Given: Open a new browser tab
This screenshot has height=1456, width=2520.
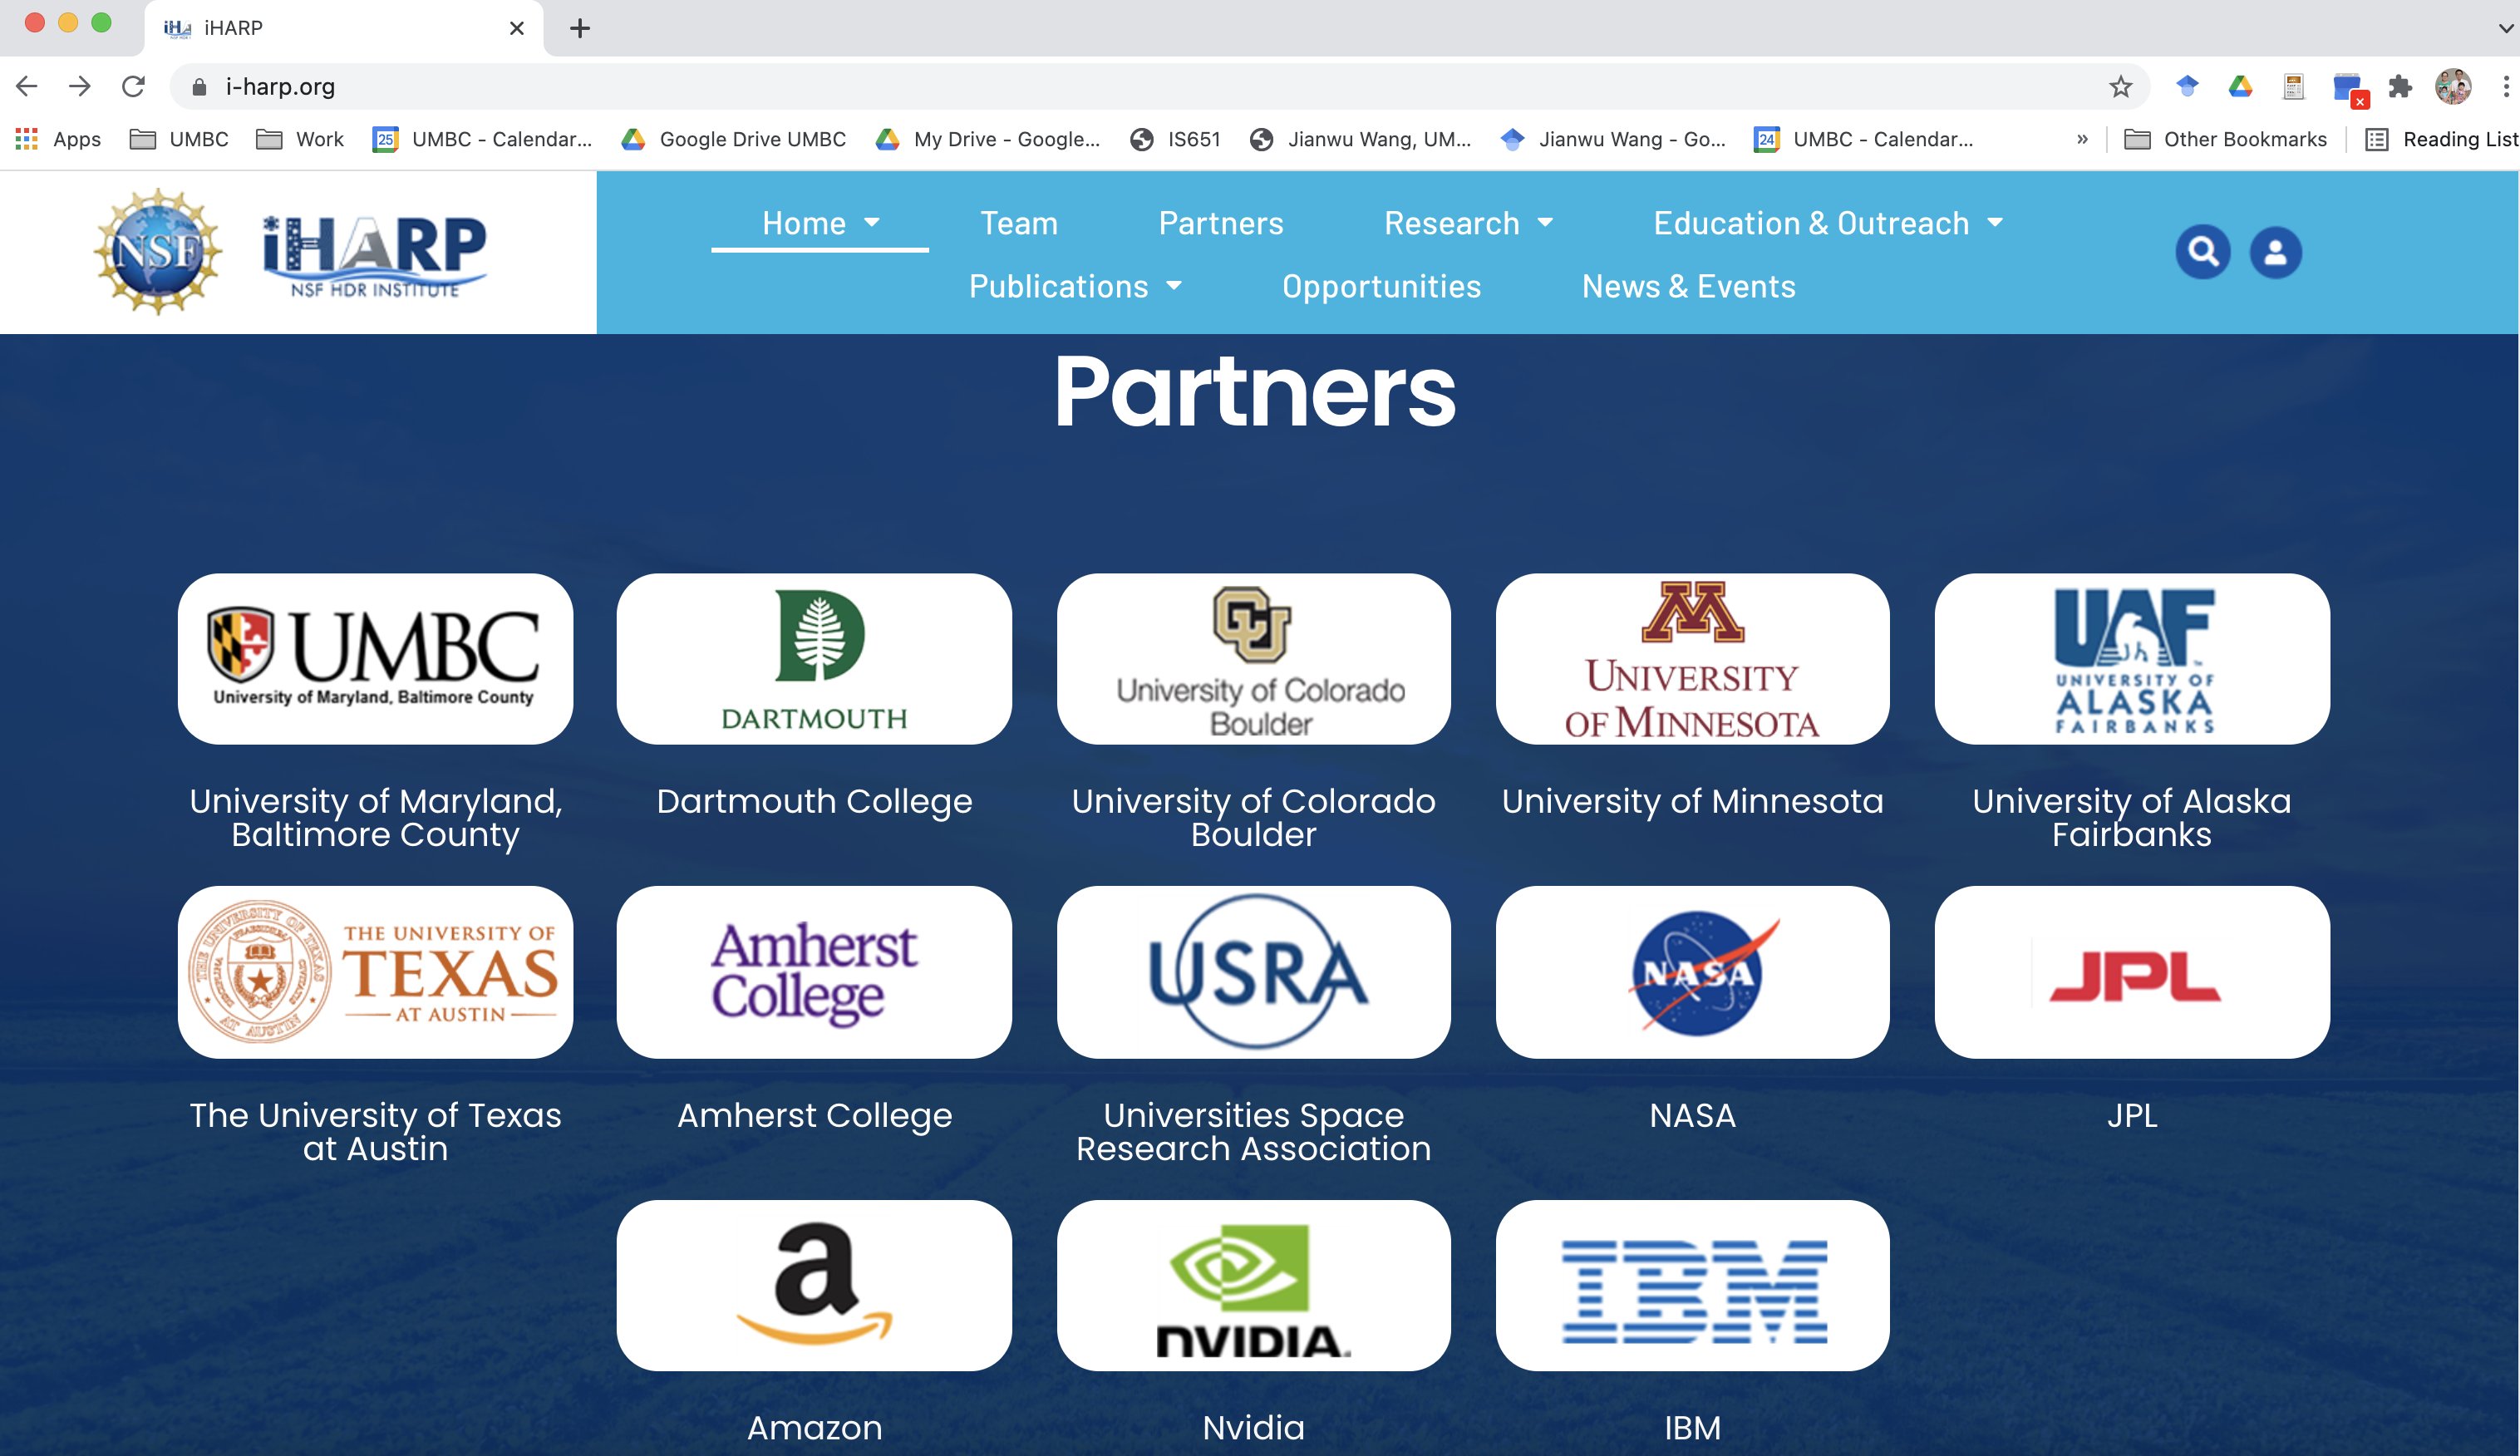Looking at the screenshot, I should pyautogui.click(x=580, y=28).
